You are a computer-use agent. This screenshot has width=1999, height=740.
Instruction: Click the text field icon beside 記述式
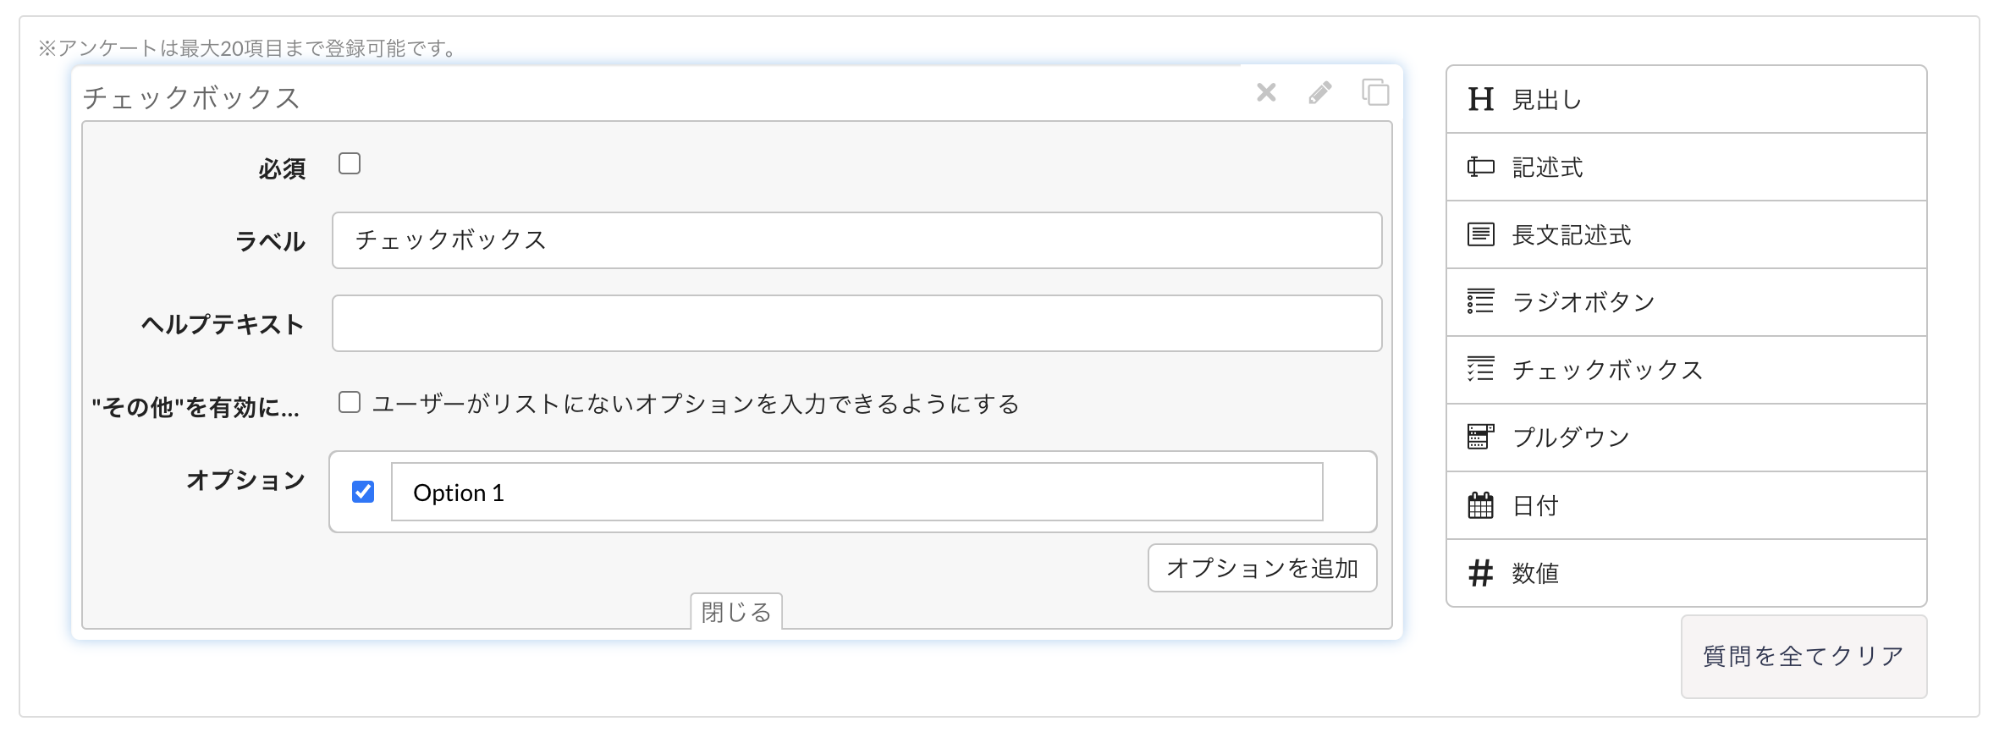click(x=1480, y=167)
